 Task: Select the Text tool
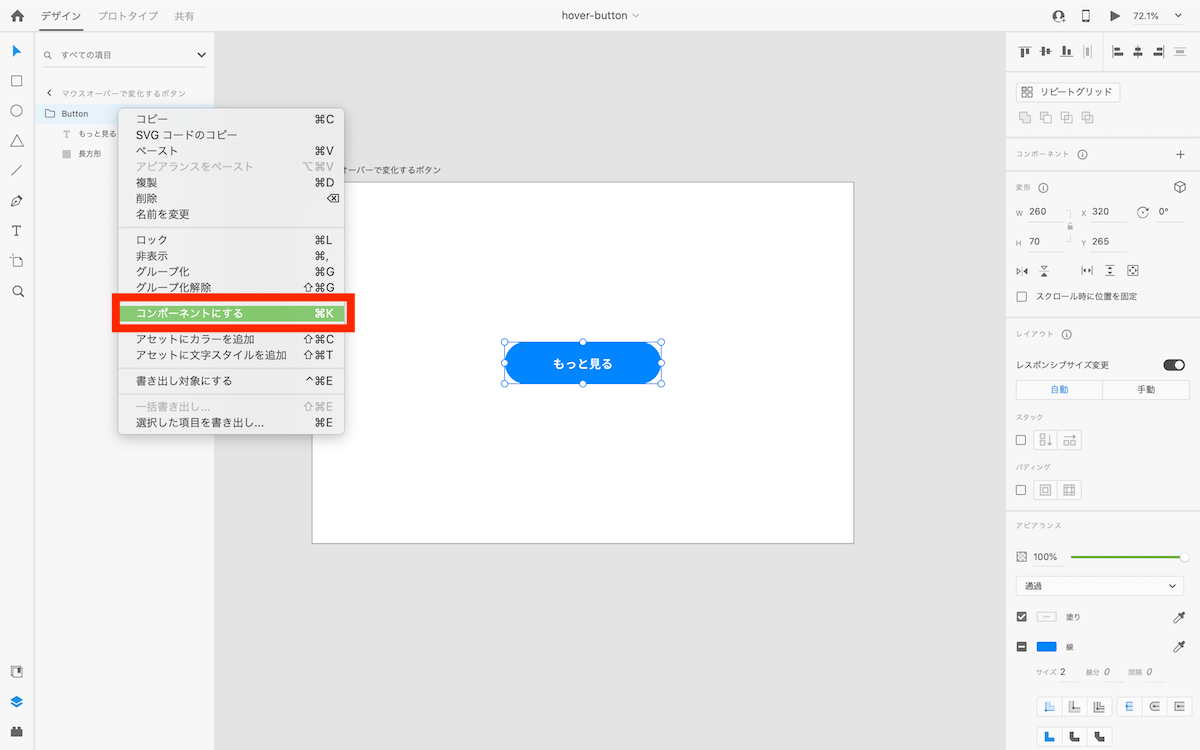[x=16, y=231]
